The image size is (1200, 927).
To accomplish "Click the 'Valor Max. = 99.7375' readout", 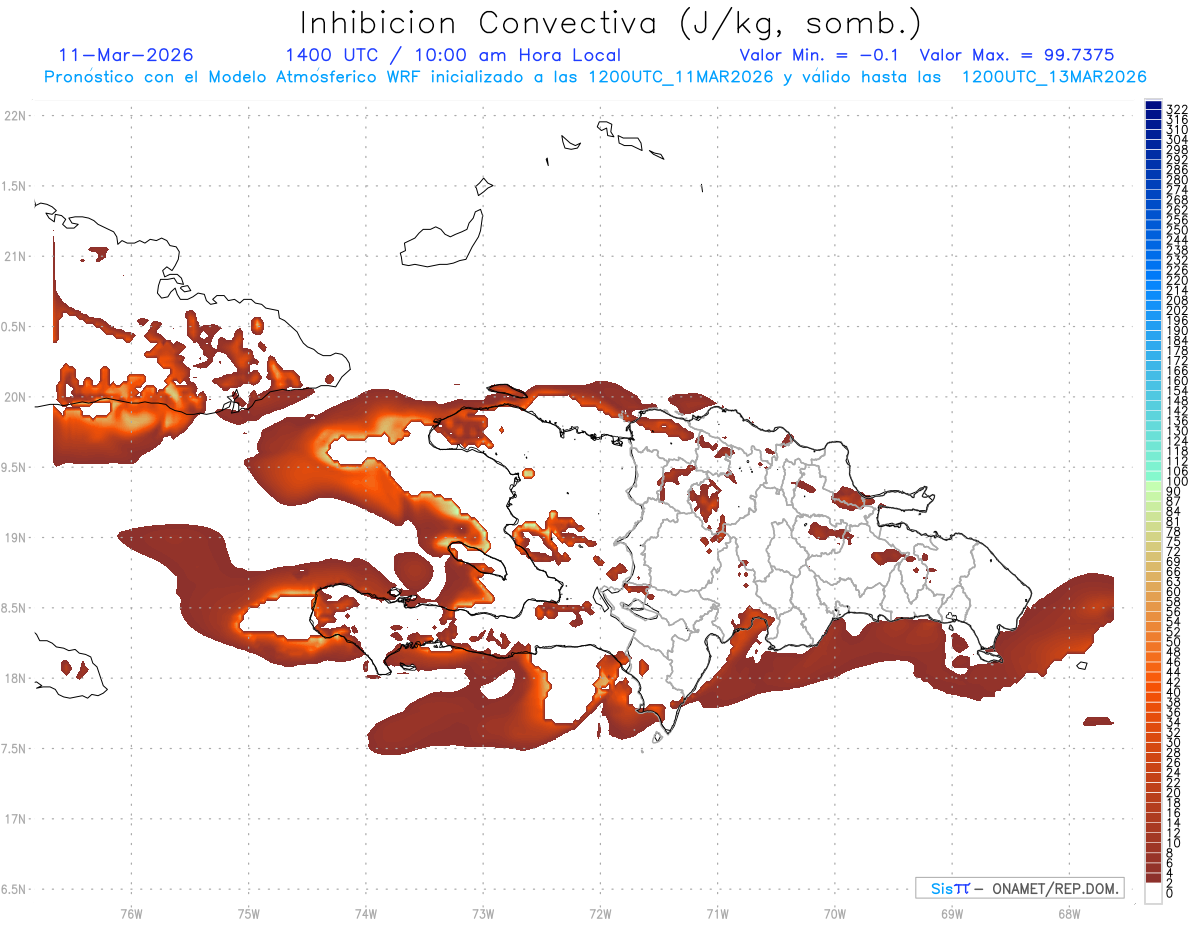I will pos(1017,55).
